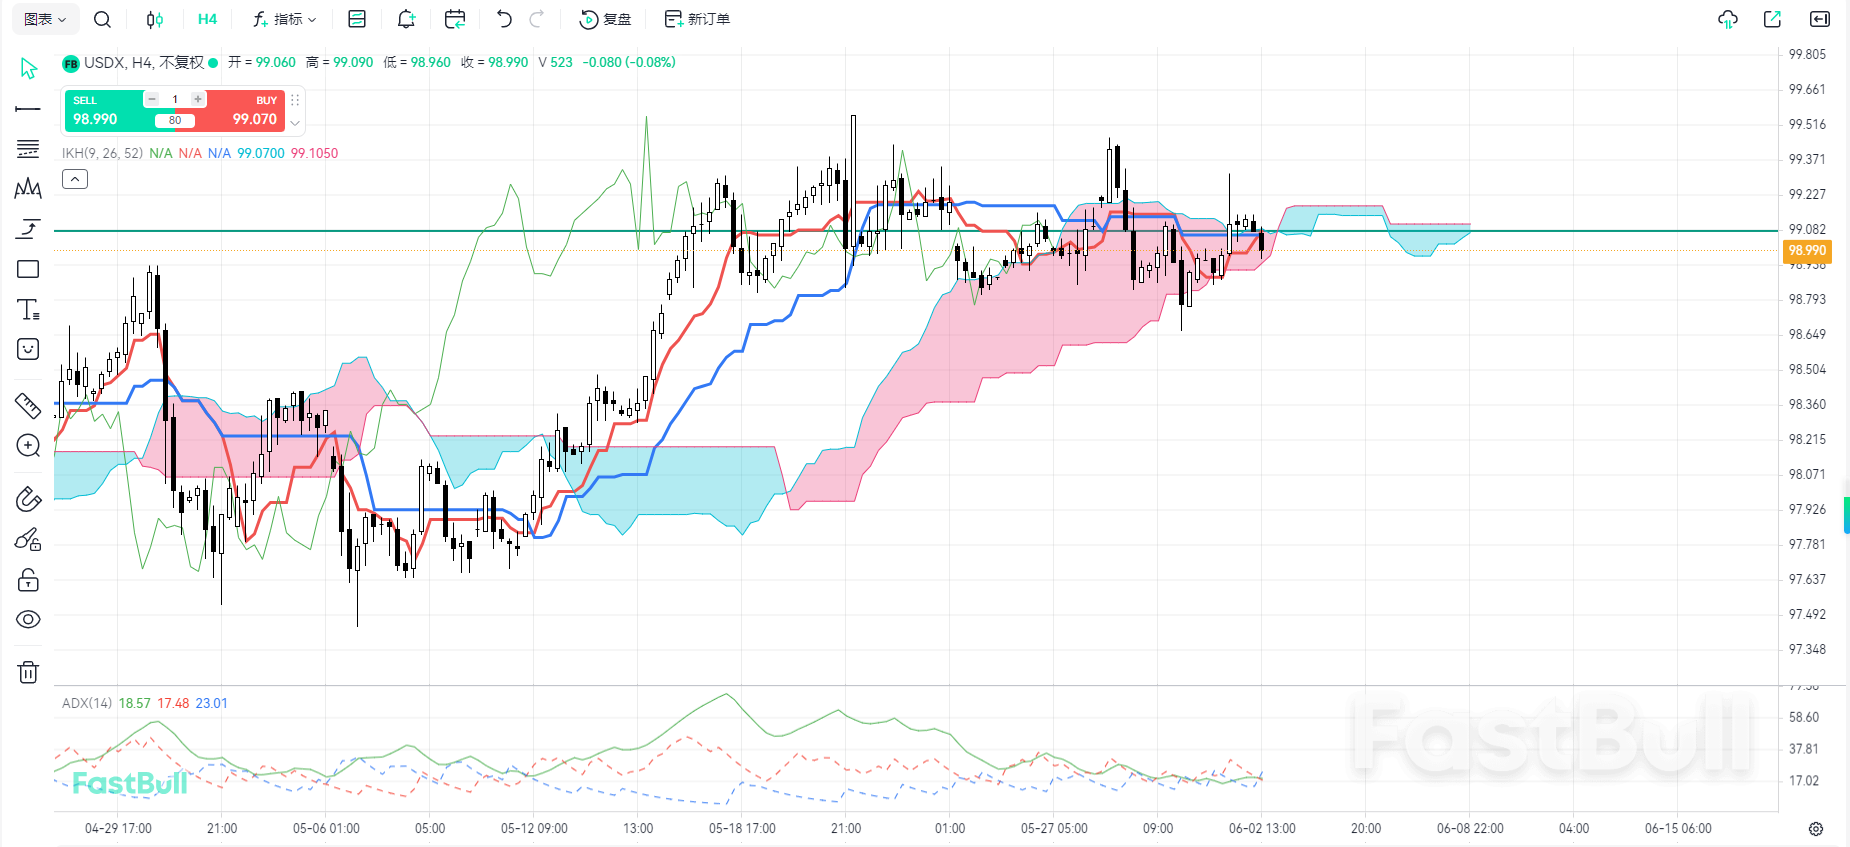
Task: Select the rectangle shape tool
Action: [28, 269]
